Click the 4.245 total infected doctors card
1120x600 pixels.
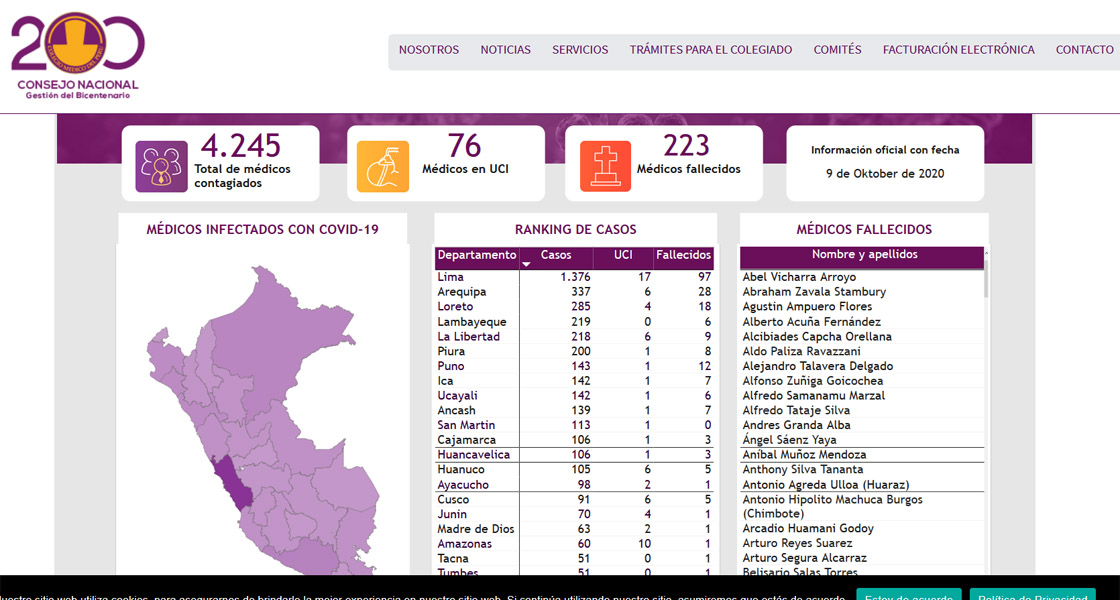[x=221, y=164]
